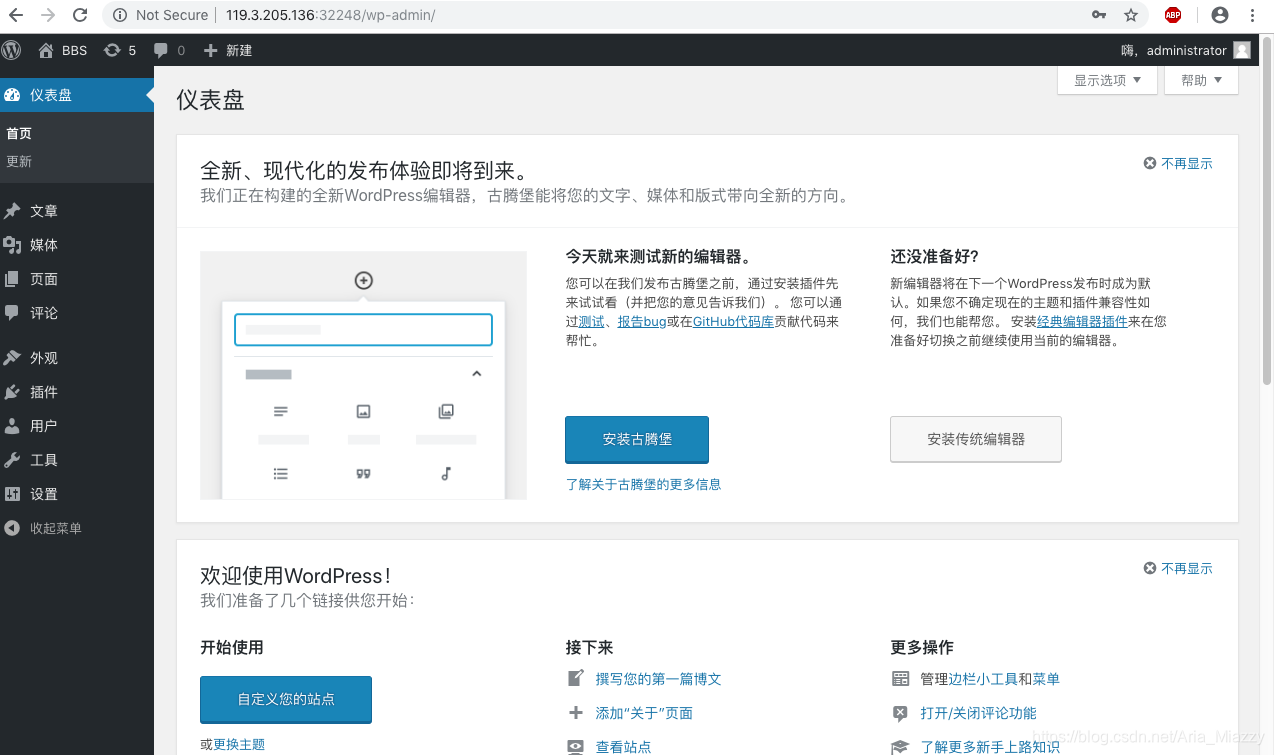Image resolution: width=1274 pixels, height=755 pixels.
Task: Click the collapse chevron in editor preview
Action: point(477,374)
